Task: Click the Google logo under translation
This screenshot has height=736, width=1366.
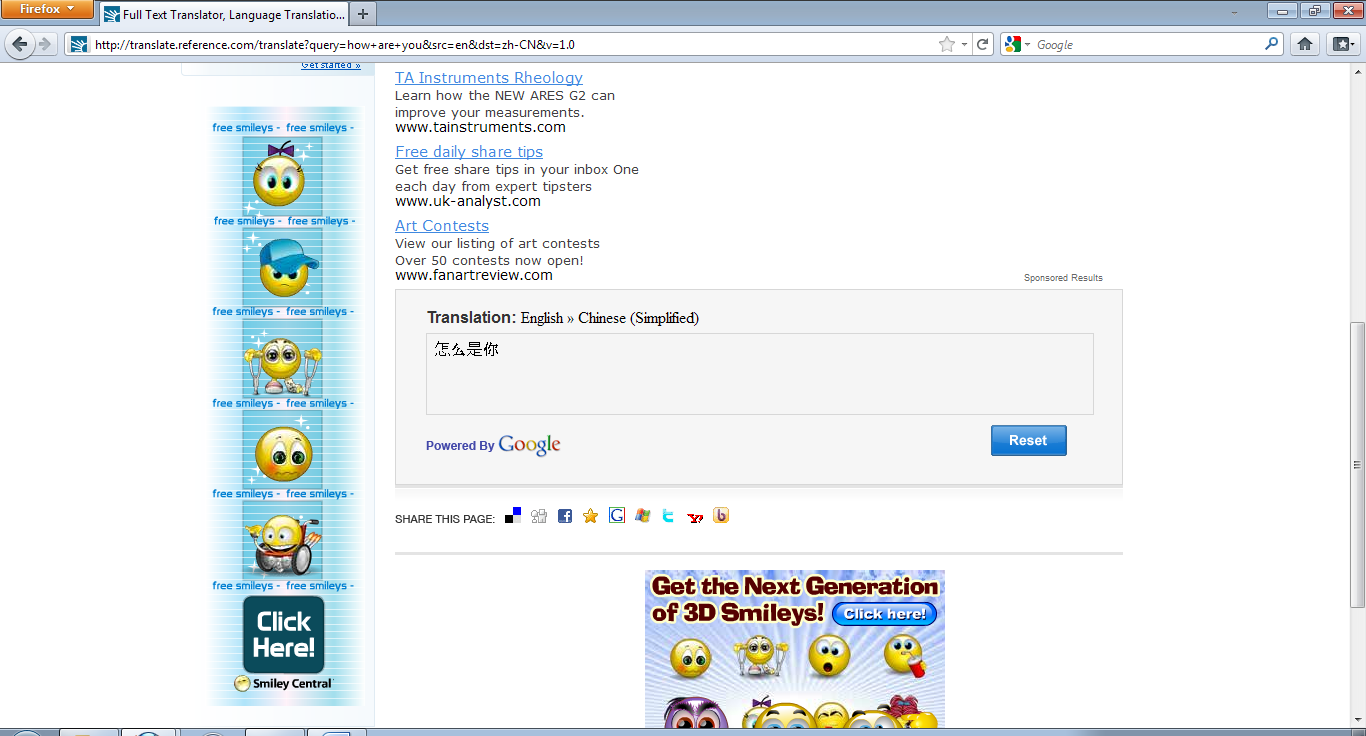Action: click(529, 445)
